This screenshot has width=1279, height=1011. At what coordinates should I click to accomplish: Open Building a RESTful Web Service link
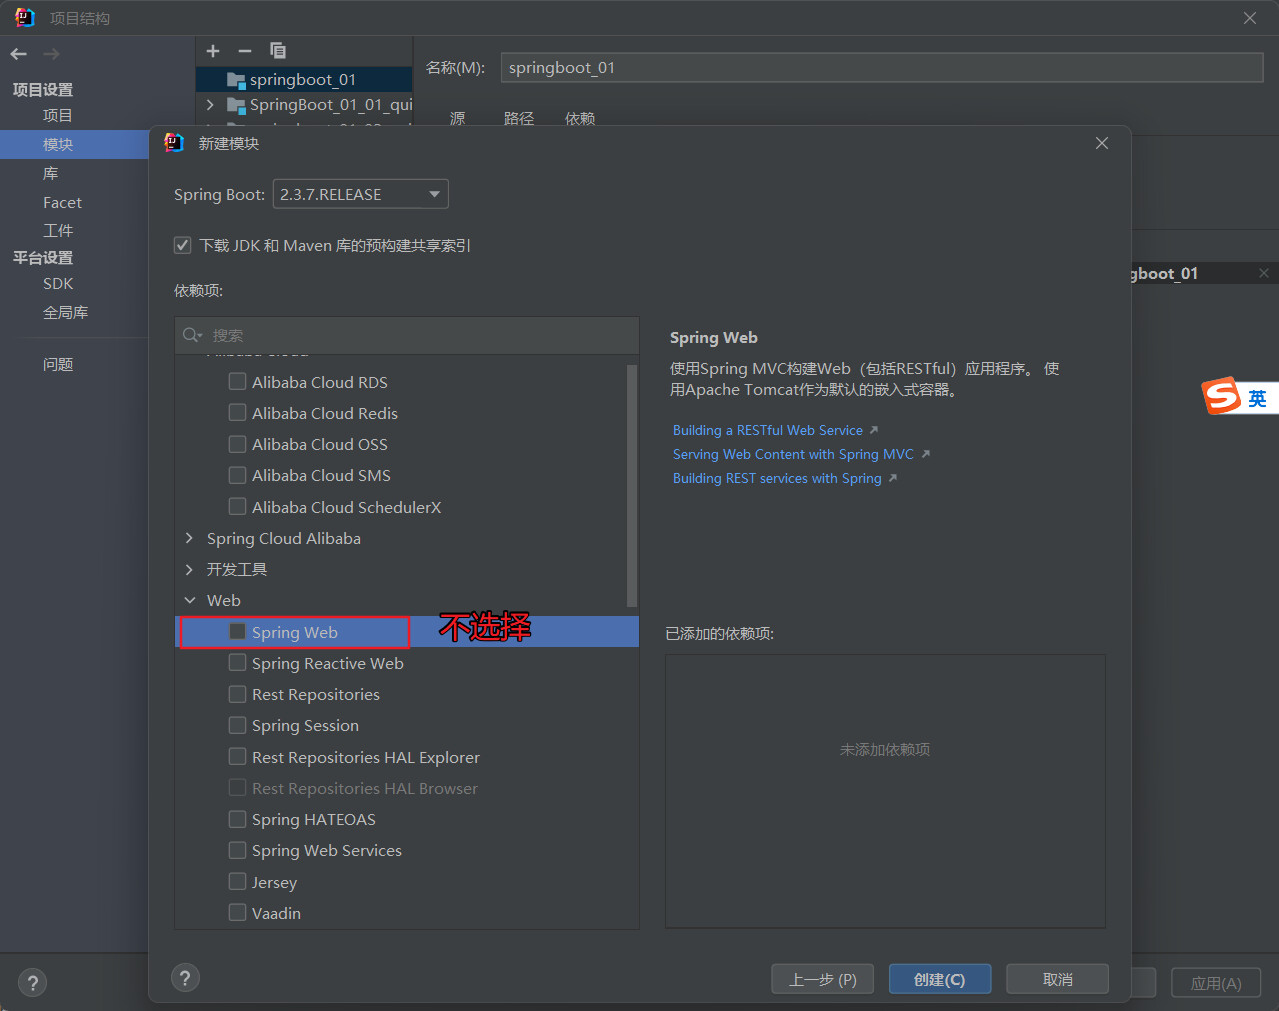pyautogui.click(x=768, y=430)
